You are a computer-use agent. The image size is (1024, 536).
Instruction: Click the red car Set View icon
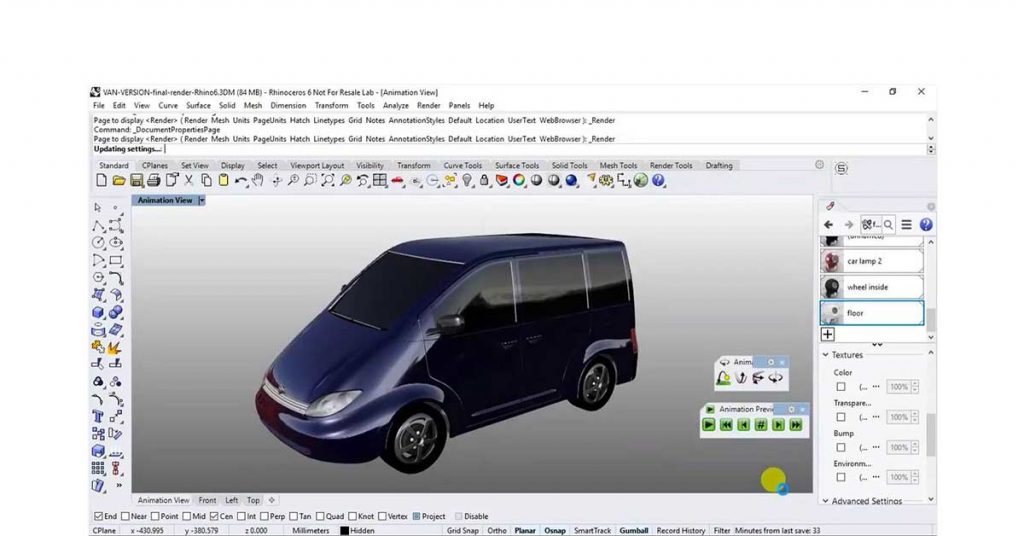(398, 180)
